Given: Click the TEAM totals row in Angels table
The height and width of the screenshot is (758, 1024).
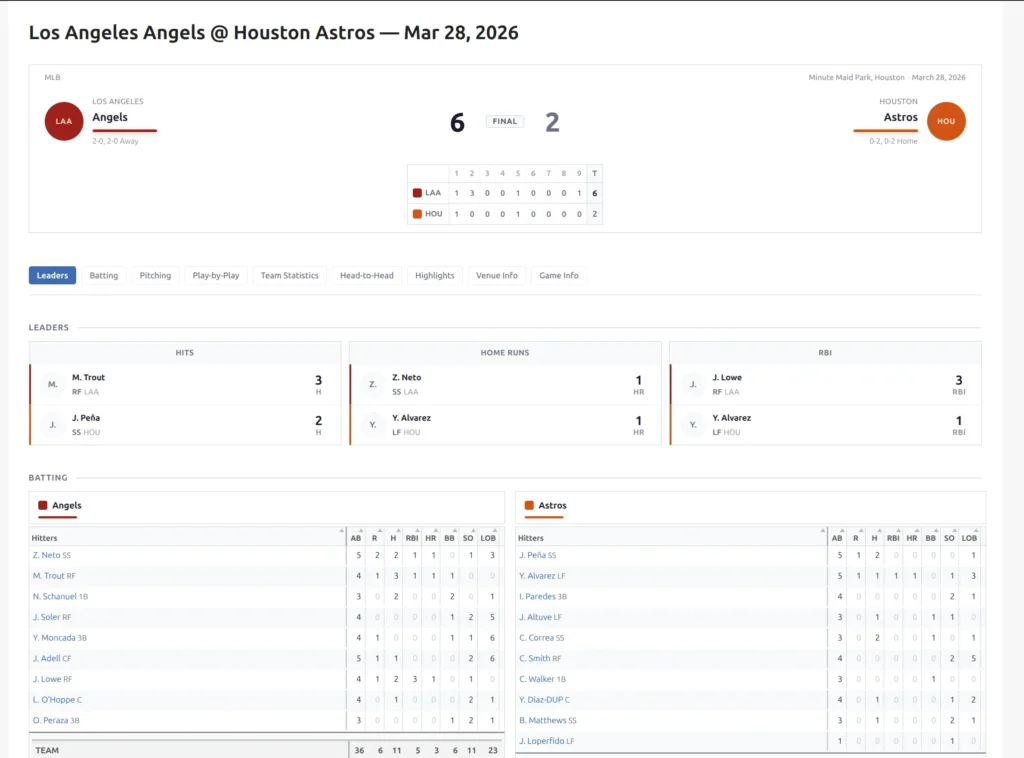Looking at the screenshot, I should tap(266, 750).
